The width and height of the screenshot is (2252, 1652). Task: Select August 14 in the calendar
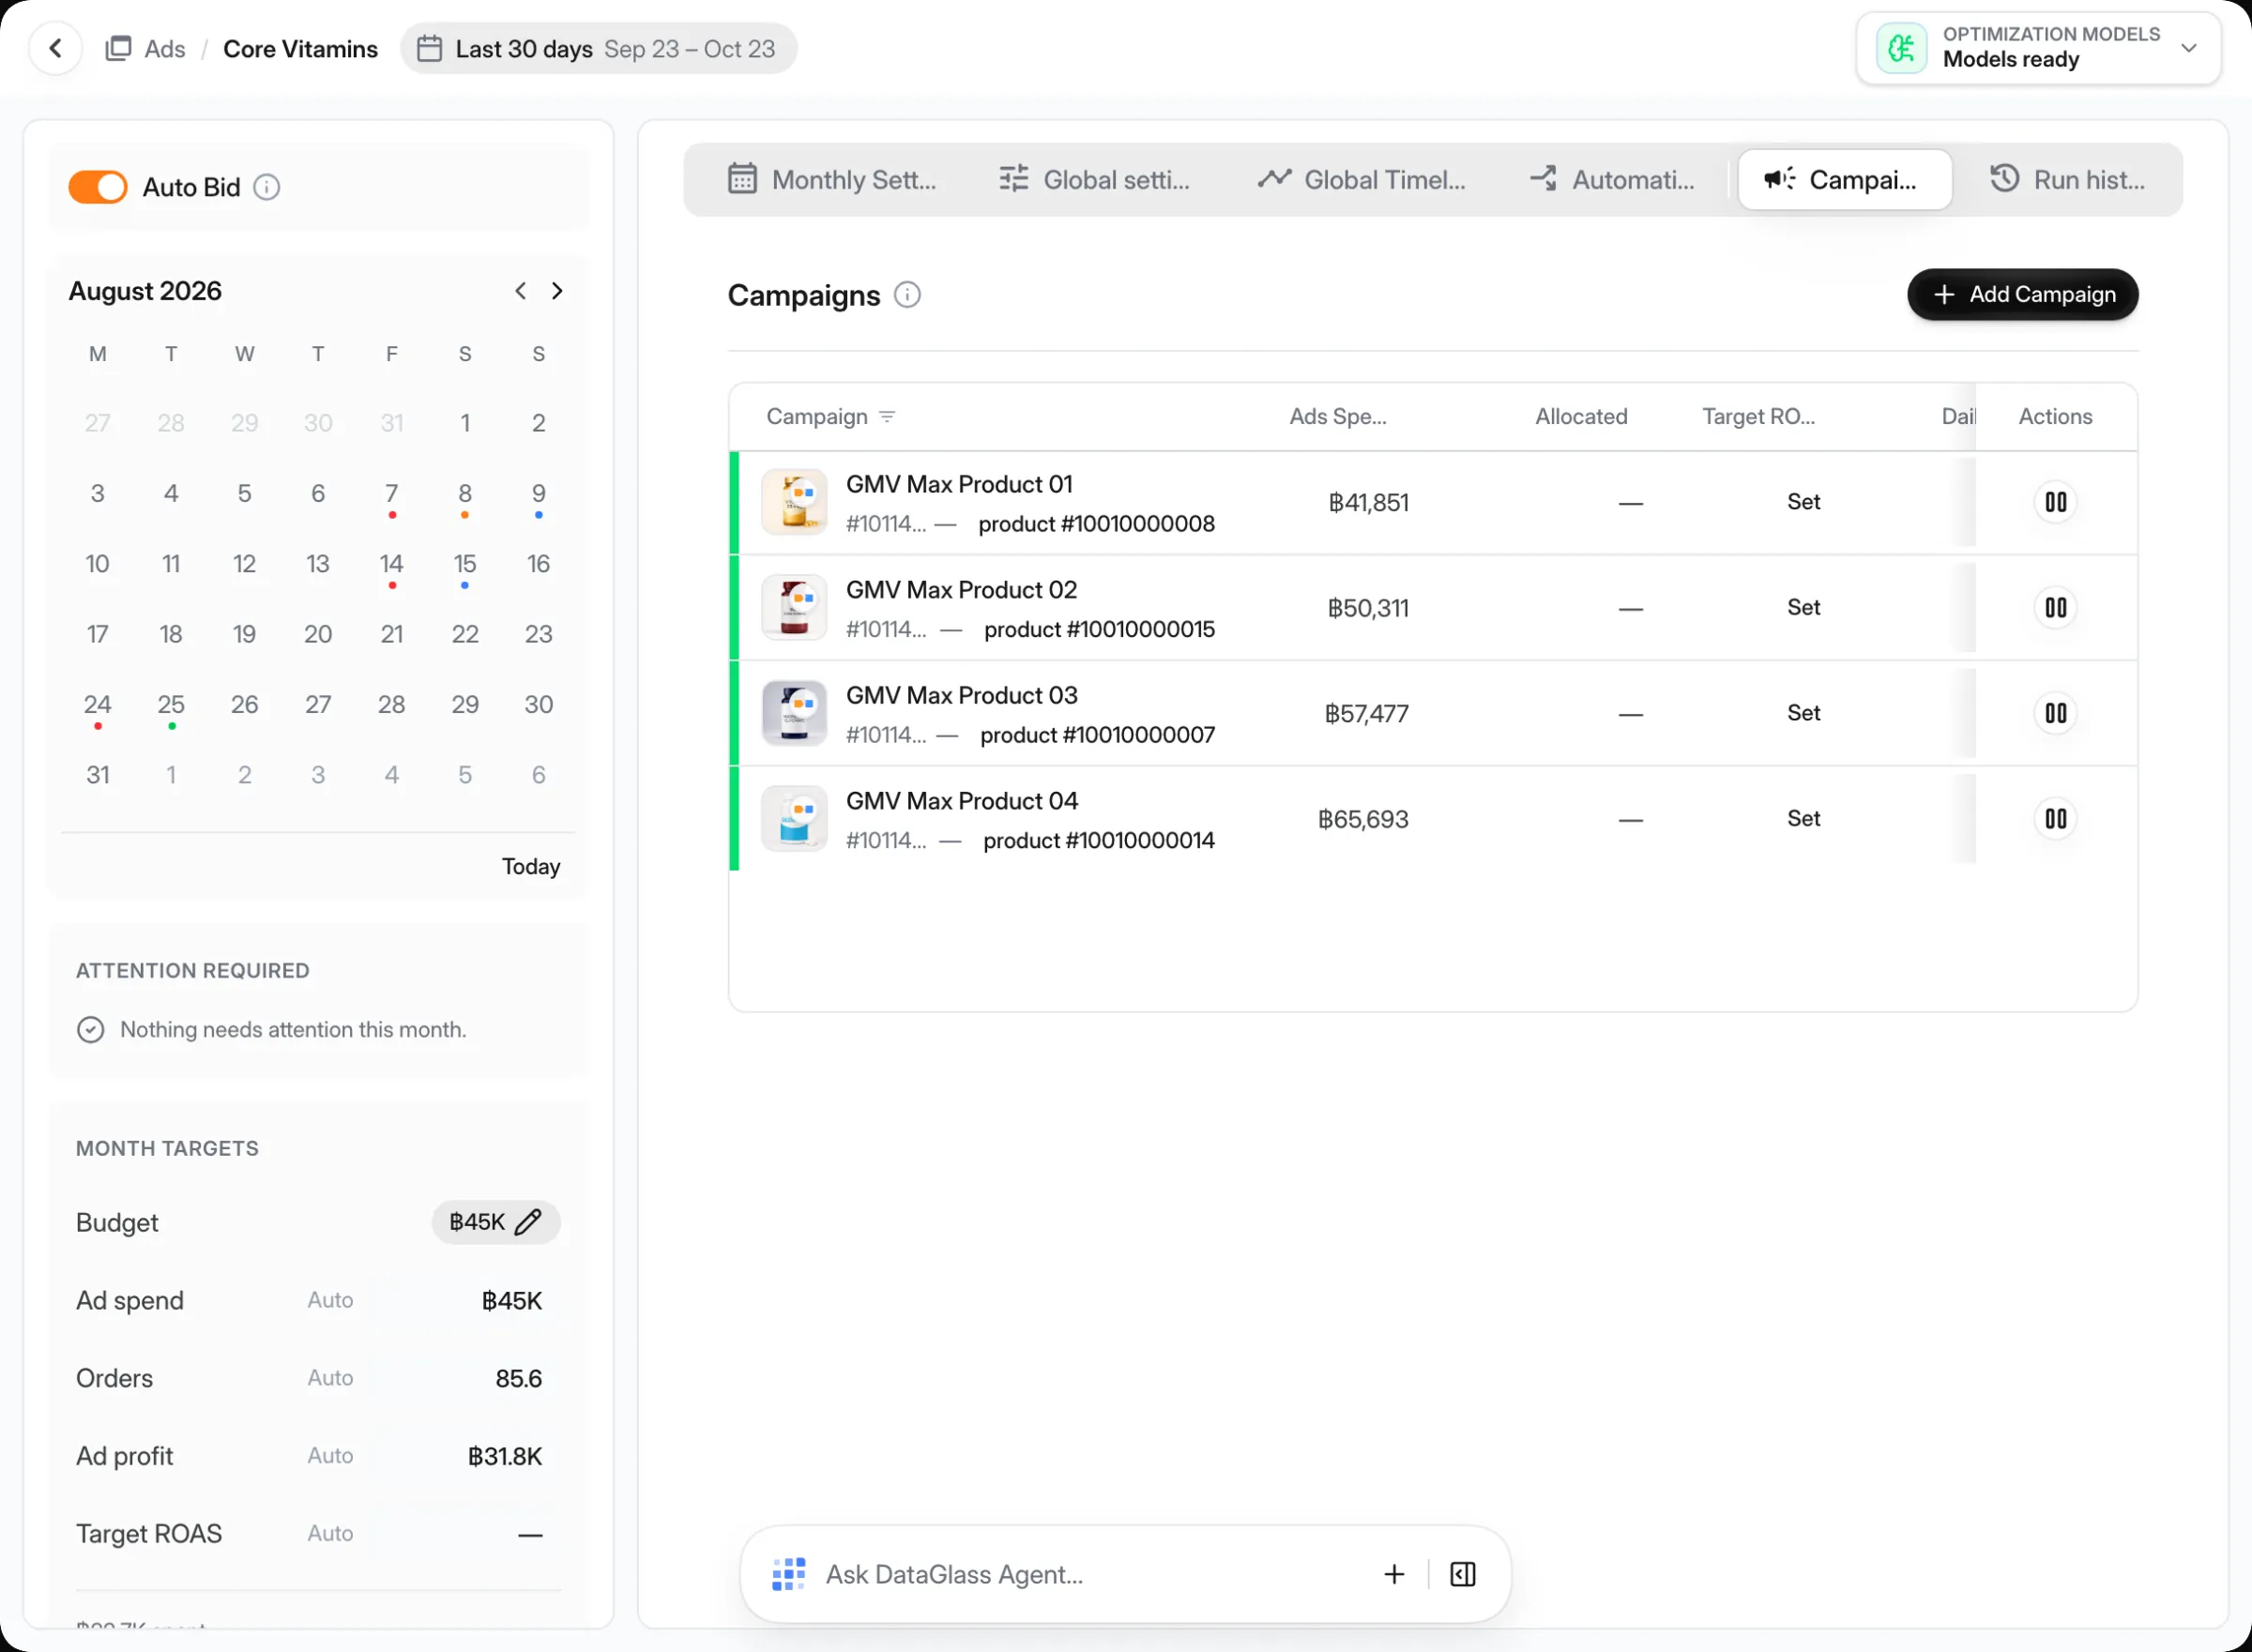[392, 564]
